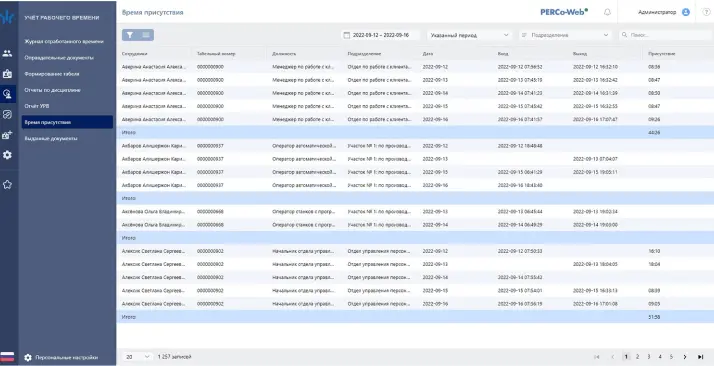
Task: Go to the first page with the skip-back icon
Action: (597, 357)
